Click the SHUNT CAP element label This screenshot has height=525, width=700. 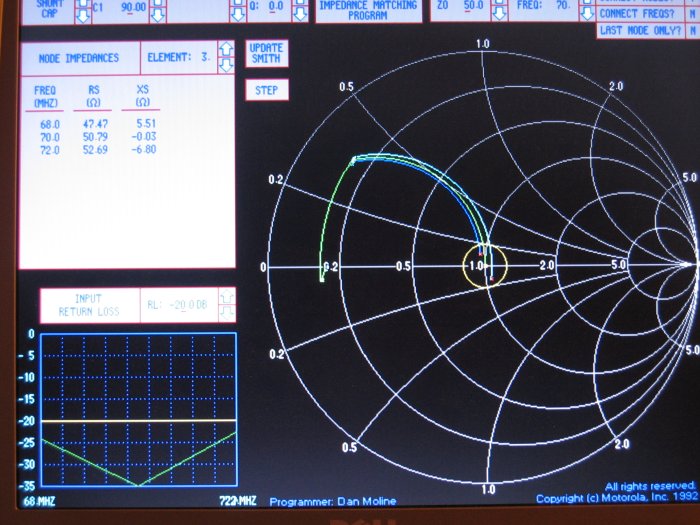click(49, 9)
